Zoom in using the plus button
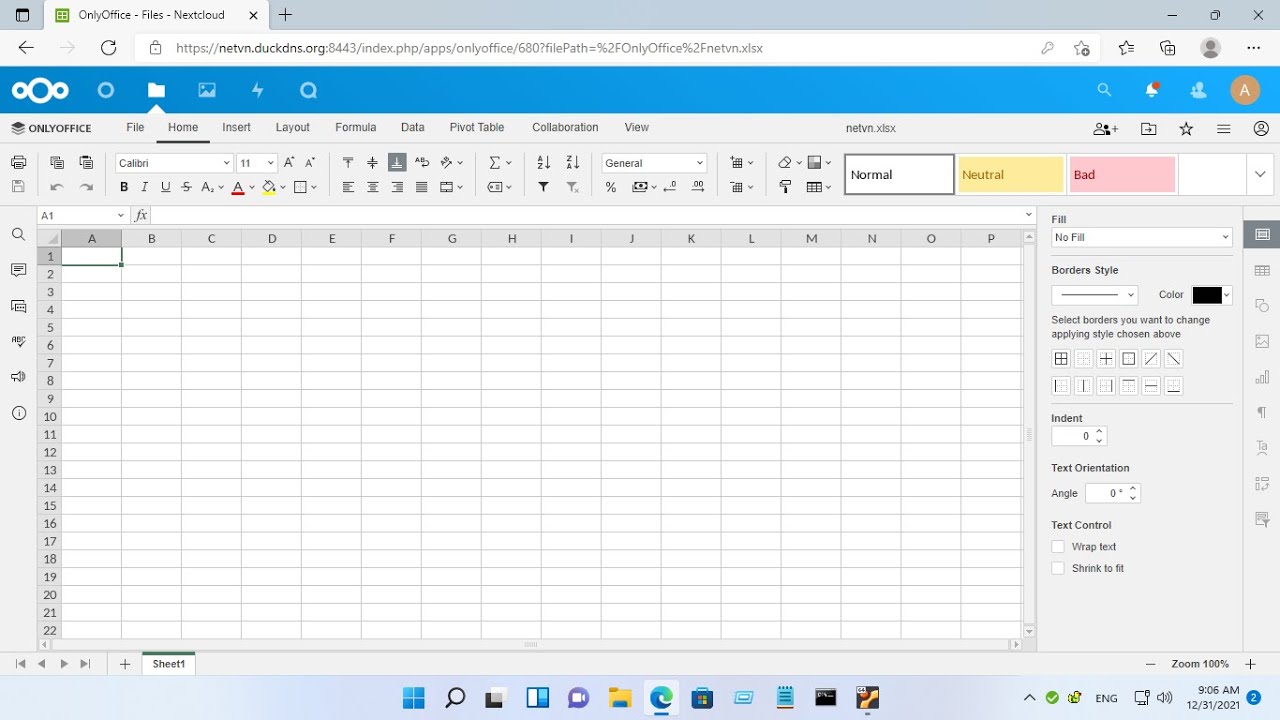Viewport: 1280px width, 720px height. 1250,664
